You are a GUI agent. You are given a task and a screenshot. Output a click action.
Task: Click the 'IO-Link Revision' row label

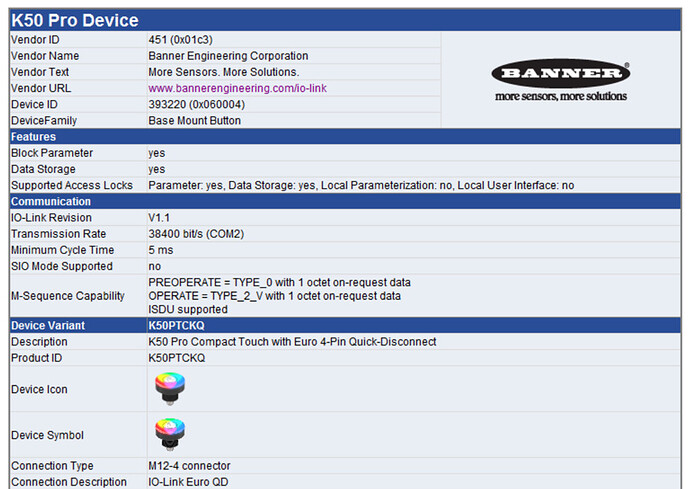(x=51, y=217)
